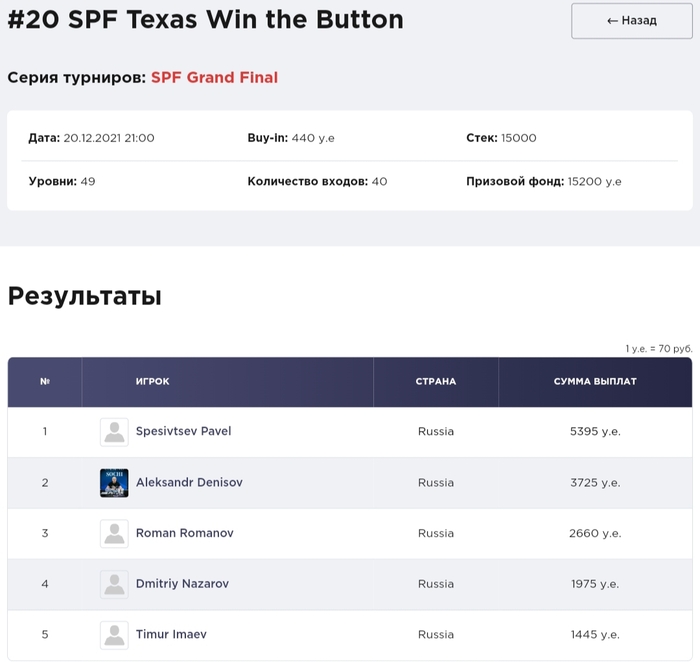
Task: Click the СУММА ВЫПЛАТ column header
Action: [x=595, y=382]
